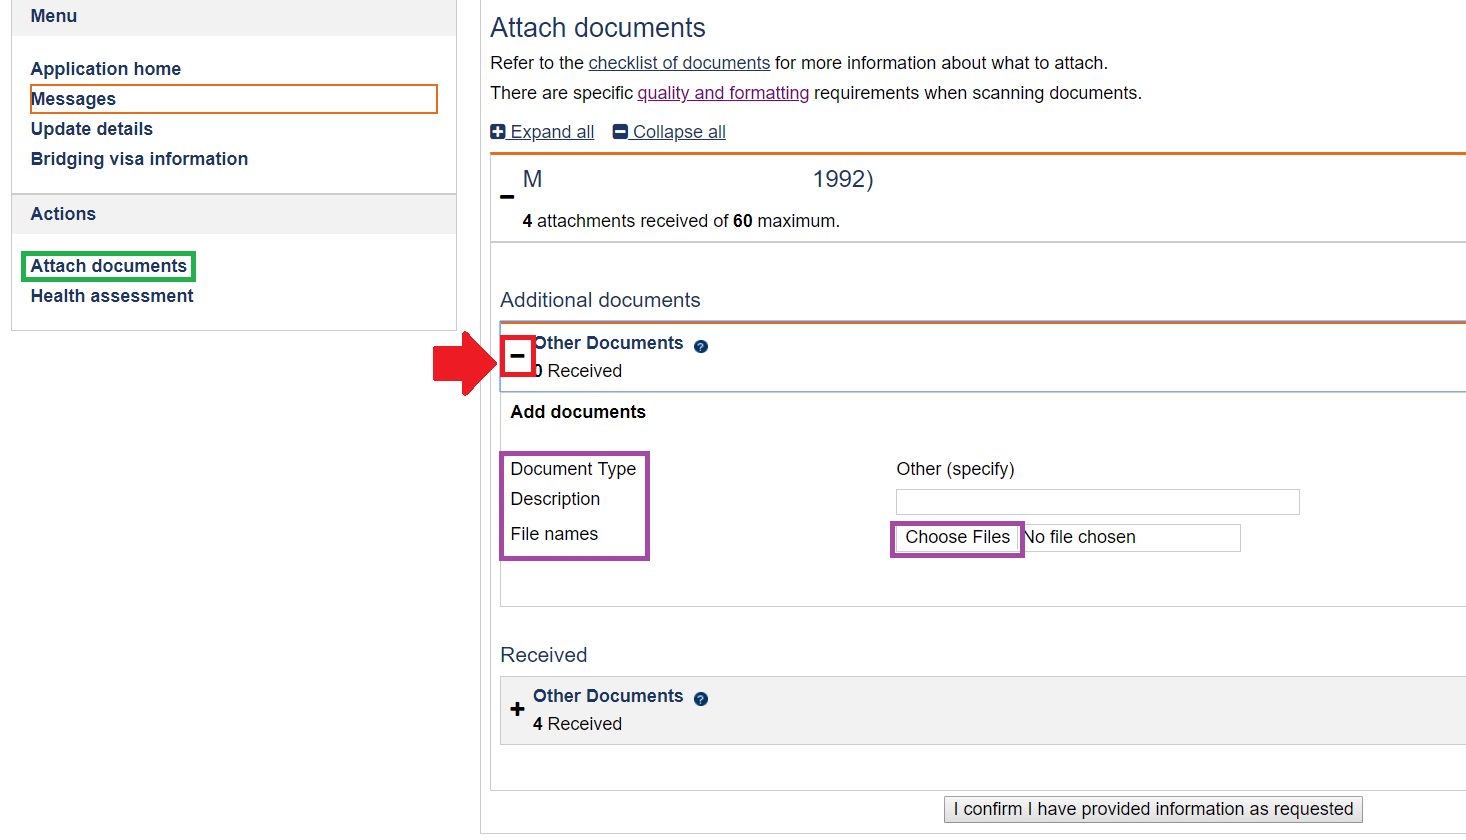Open help icon beside Received Other Documents
Viewport: 1466px width, 840px height.
pos(701,699)
